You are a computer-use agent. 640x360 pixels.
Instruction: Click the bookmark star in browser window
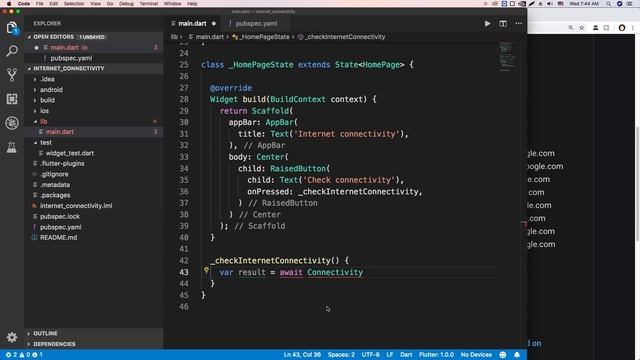[582, 28]
